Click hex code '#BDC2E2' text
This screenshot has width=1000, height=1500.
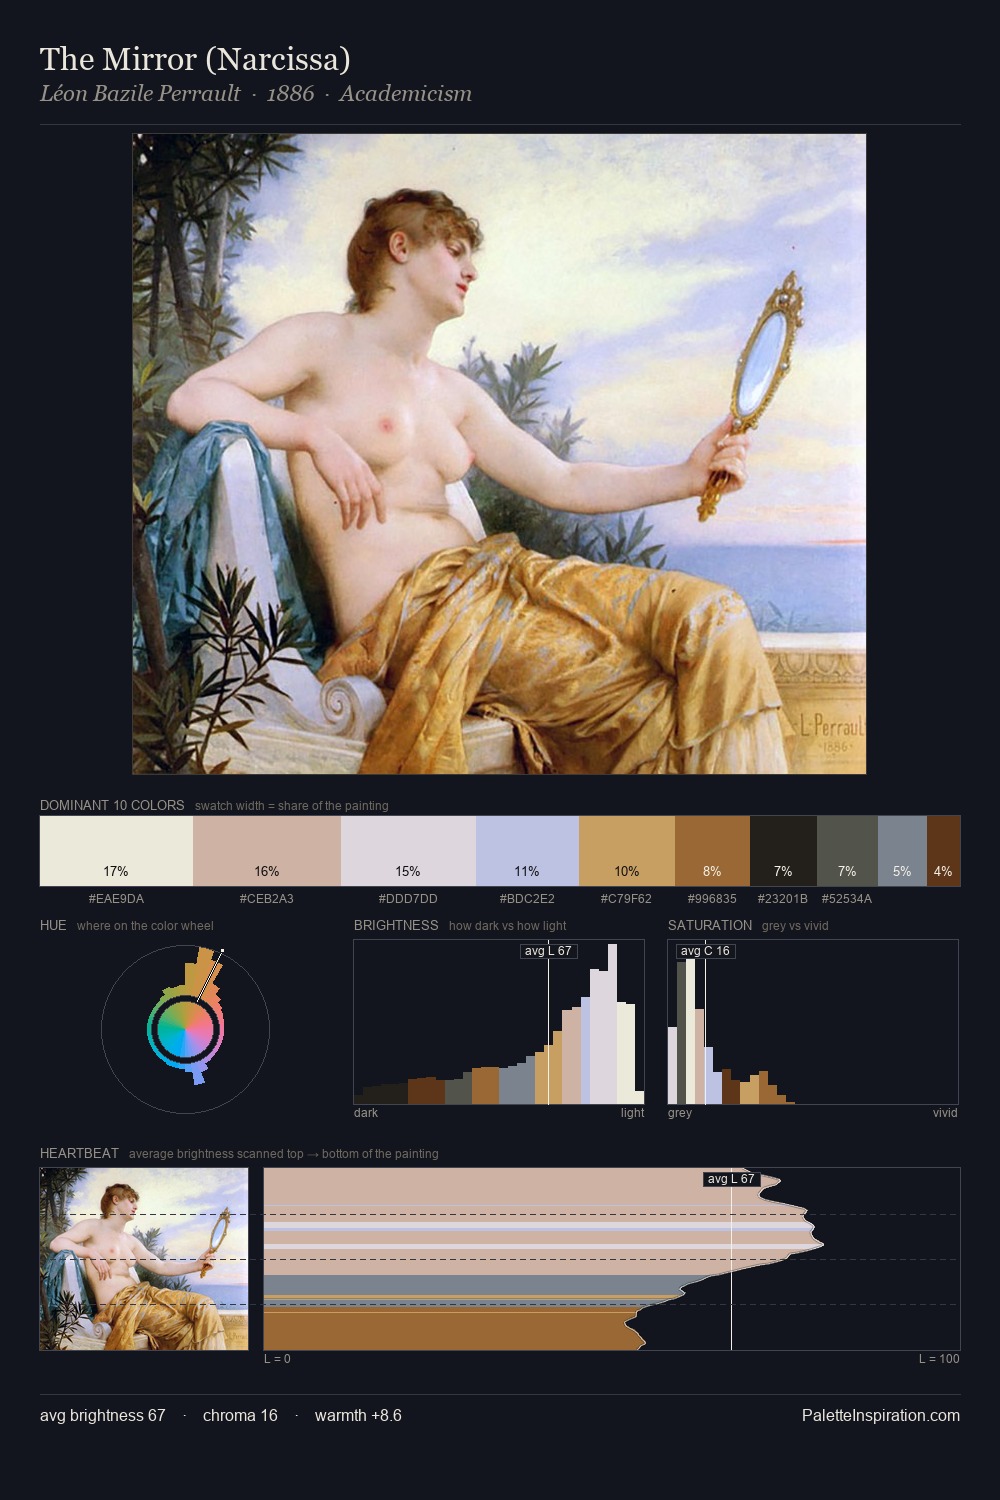(527, 899)
